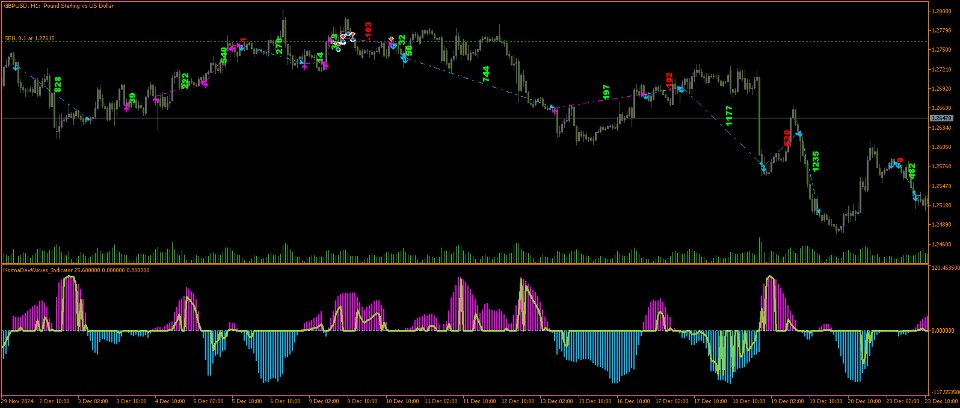Select the green 828 profit label
The height and width of the screenshot is (408, 960).
pyautogui.click(x=58, y=85)
